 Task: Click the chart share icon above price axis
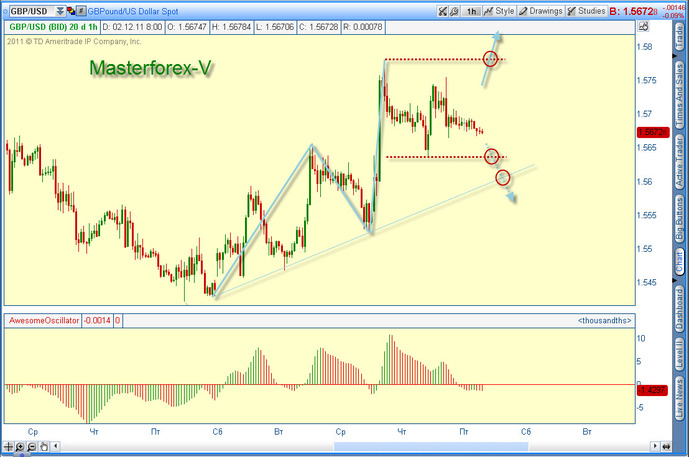643,27
